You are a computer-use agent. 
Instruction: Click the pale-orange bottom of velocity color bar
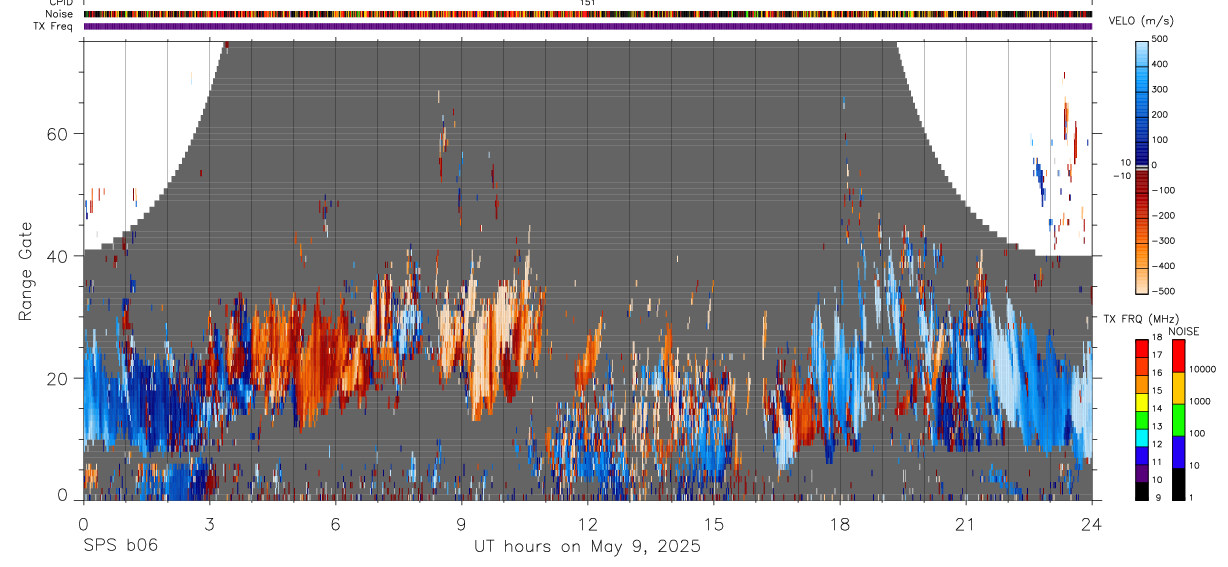point(1143,280)
